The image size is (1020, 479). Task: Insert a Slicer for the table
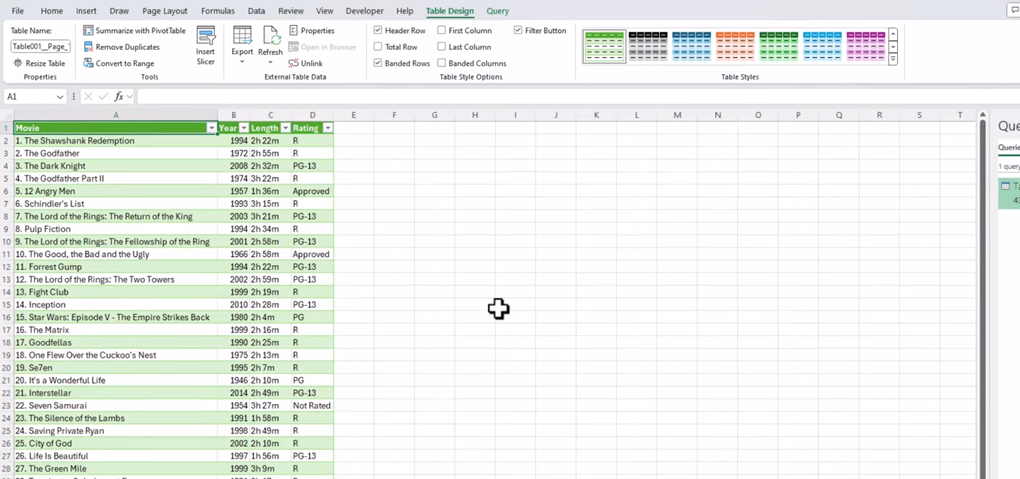tap(205, 45)
